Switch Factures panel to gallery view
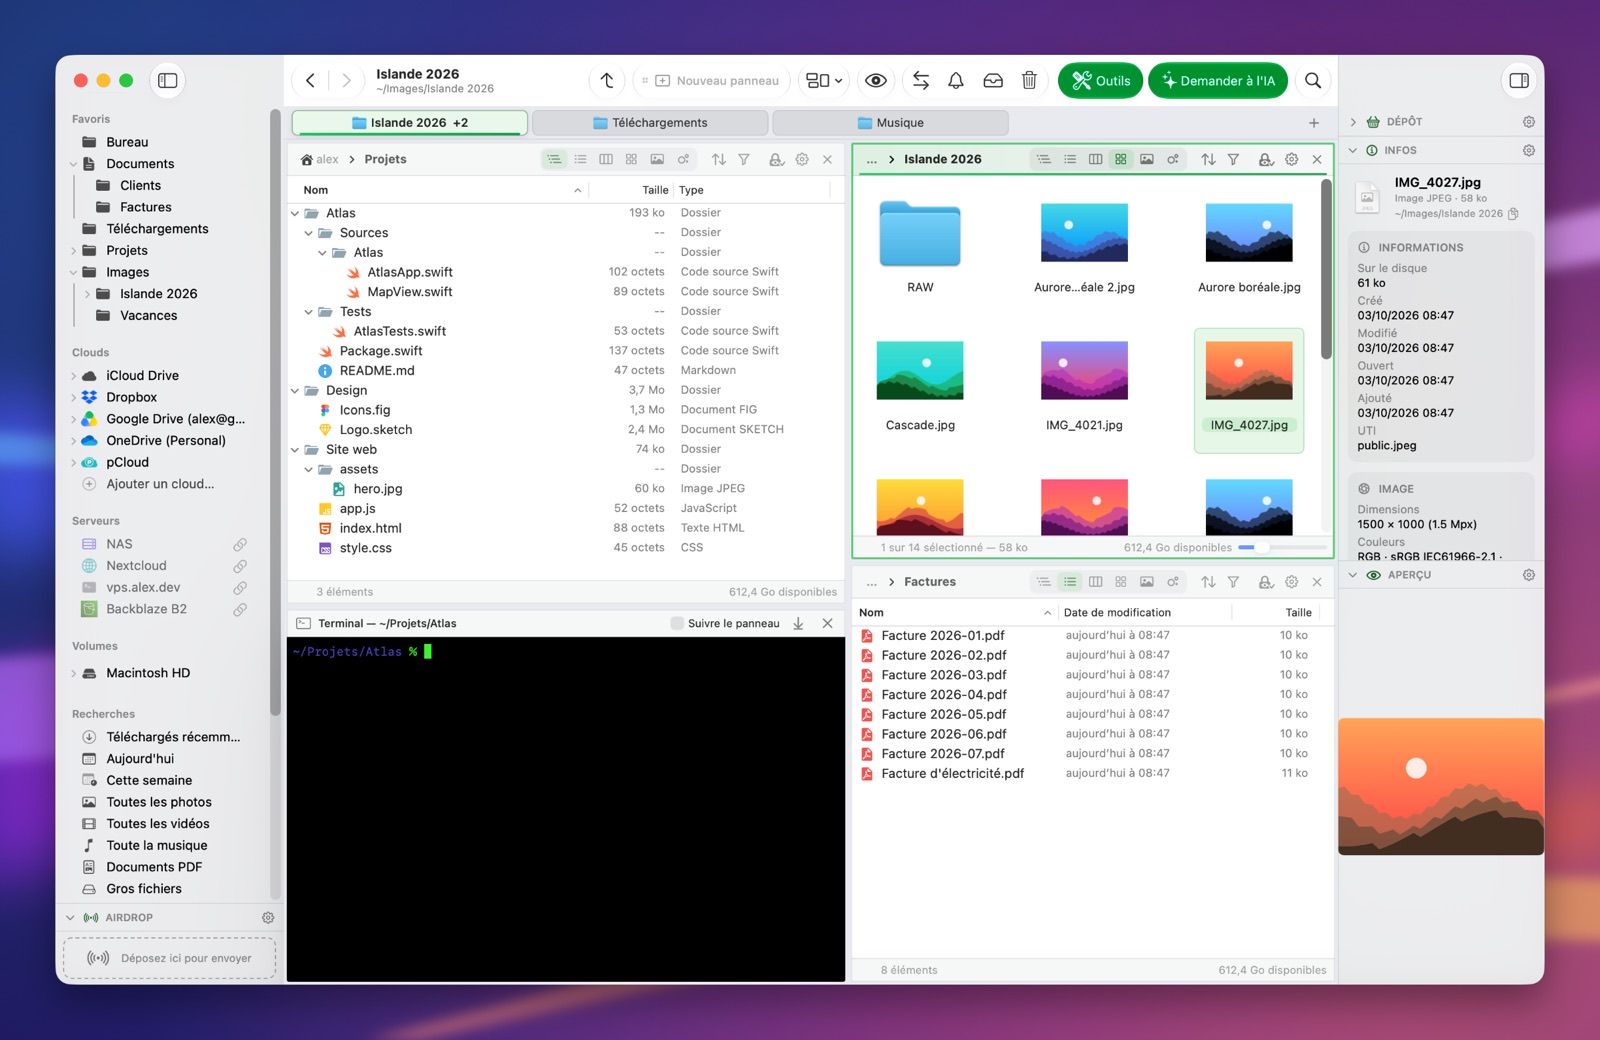 click(1147, 582)
